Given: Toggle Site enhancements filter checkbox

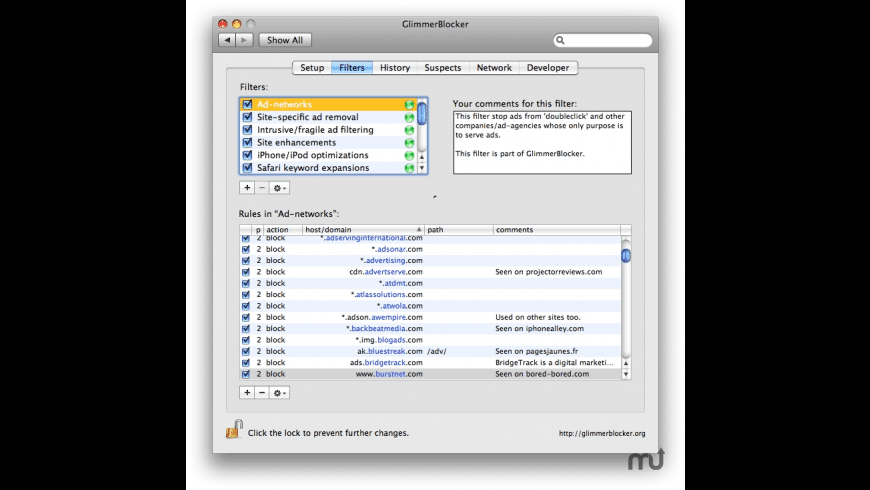Looking at the screenshot, I should (247, 143).
